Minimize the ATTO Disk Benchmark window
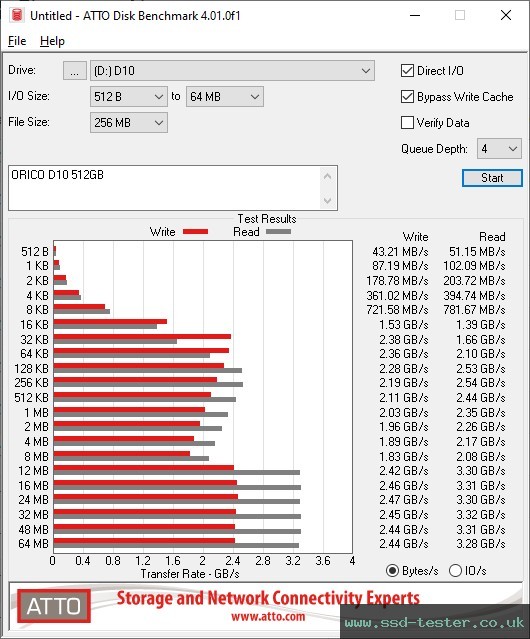The image size is (530, 639). pos(415,15)
